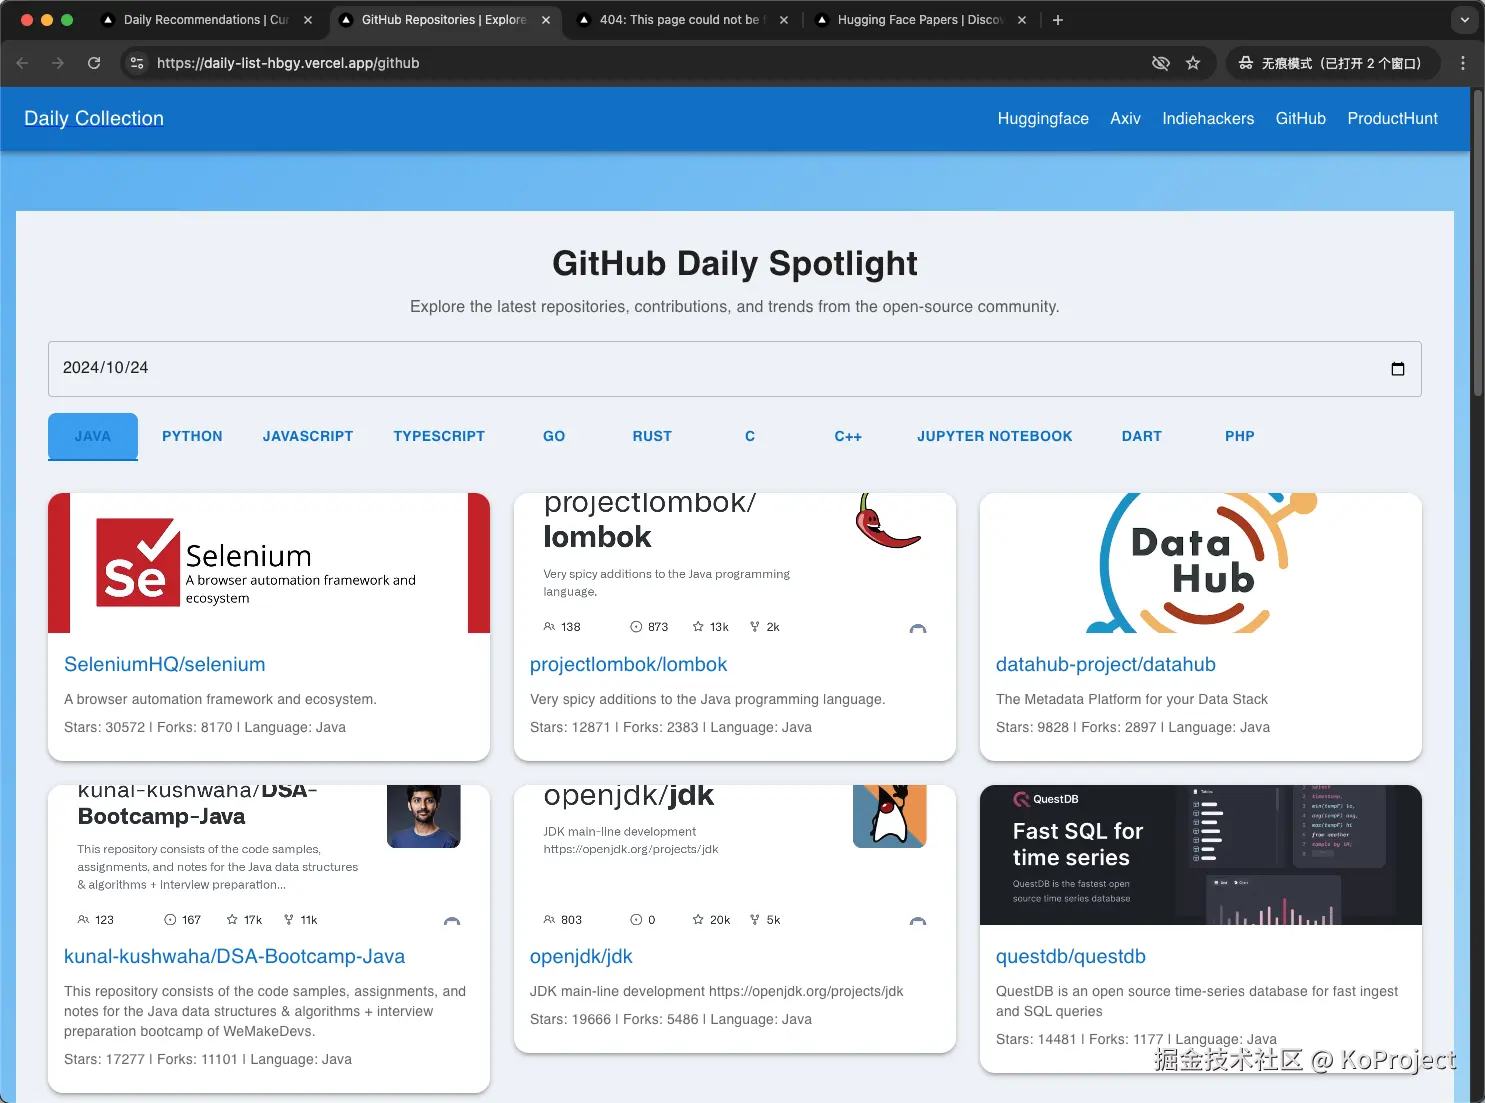
Task: Select the JAVA language tab
Action: pos(93,436)
